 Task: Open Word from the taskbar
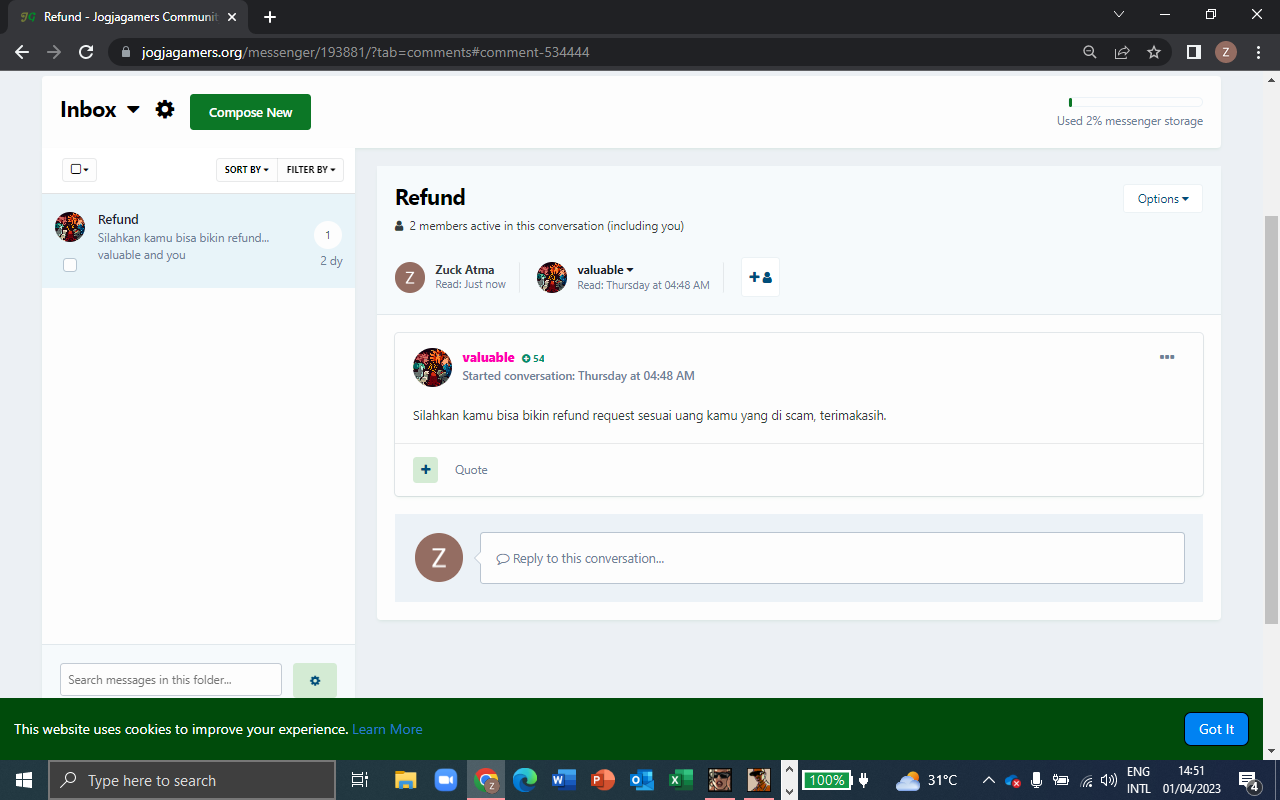[x=564, y=780]
